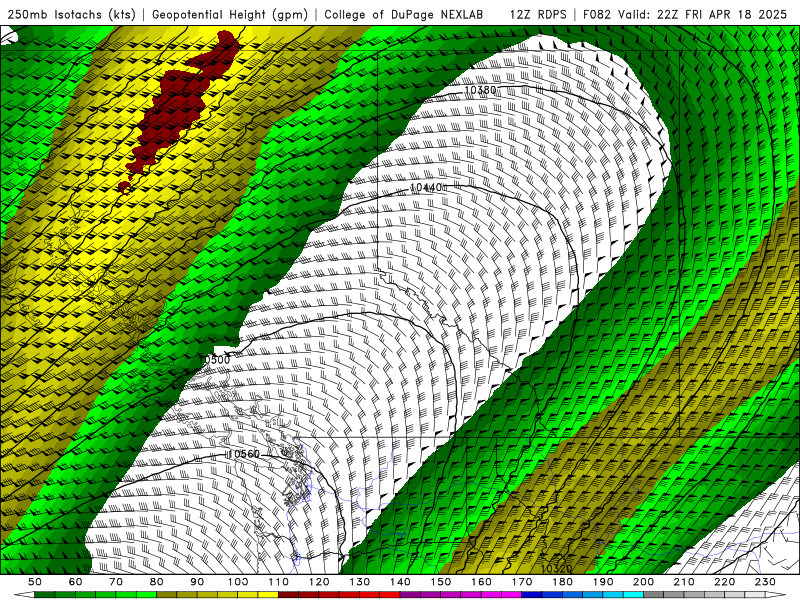Click the 80 value on the color scale
Image resolution: width=800 pixels, height=600 pixels.
157,582
